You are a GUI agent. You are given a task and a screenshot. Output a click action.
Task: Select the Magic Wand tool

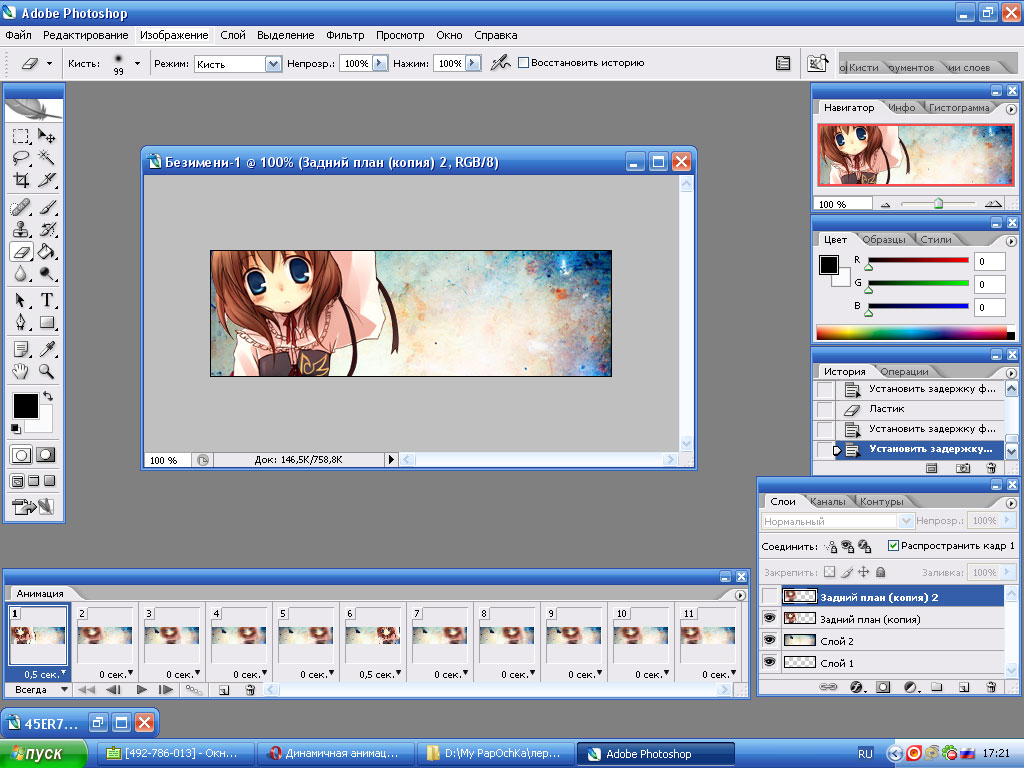pyautogui.click(x=46, y=157)
